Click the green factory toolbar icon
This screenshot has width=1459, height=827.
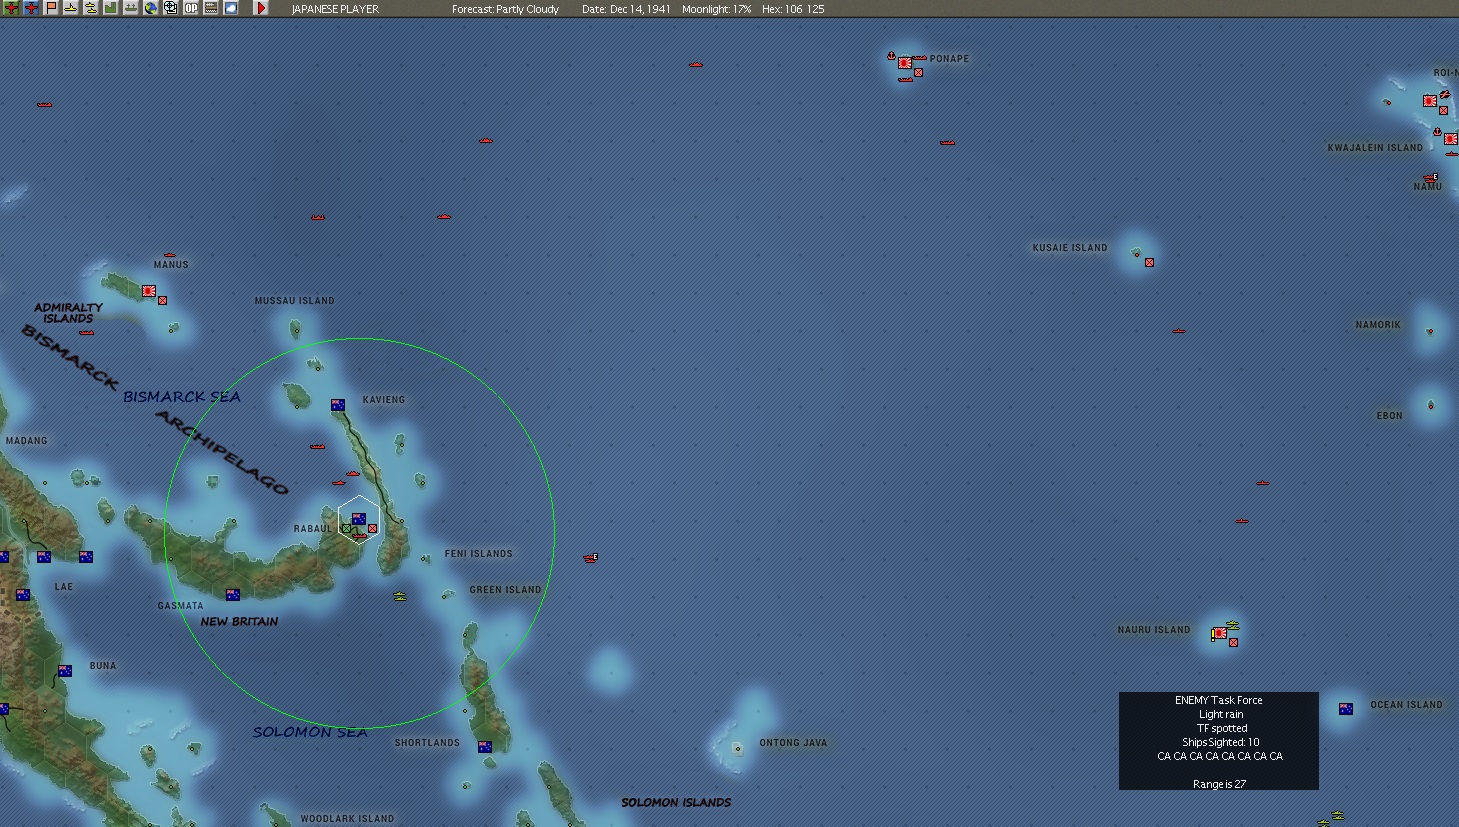110,8
